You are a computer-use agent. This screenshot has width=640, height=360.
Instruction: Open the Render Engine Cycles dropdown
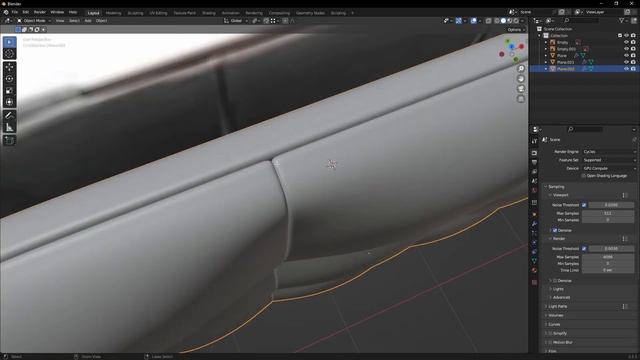(609, 152)
